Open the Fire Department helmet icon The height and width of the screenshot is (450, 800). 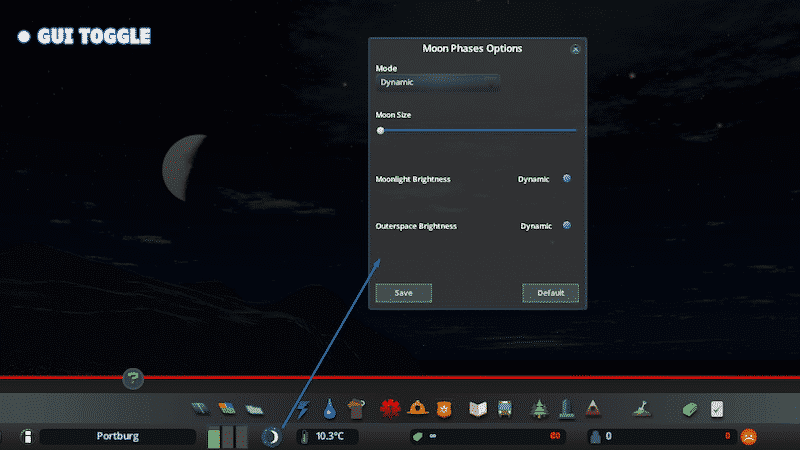pos(417,408)
